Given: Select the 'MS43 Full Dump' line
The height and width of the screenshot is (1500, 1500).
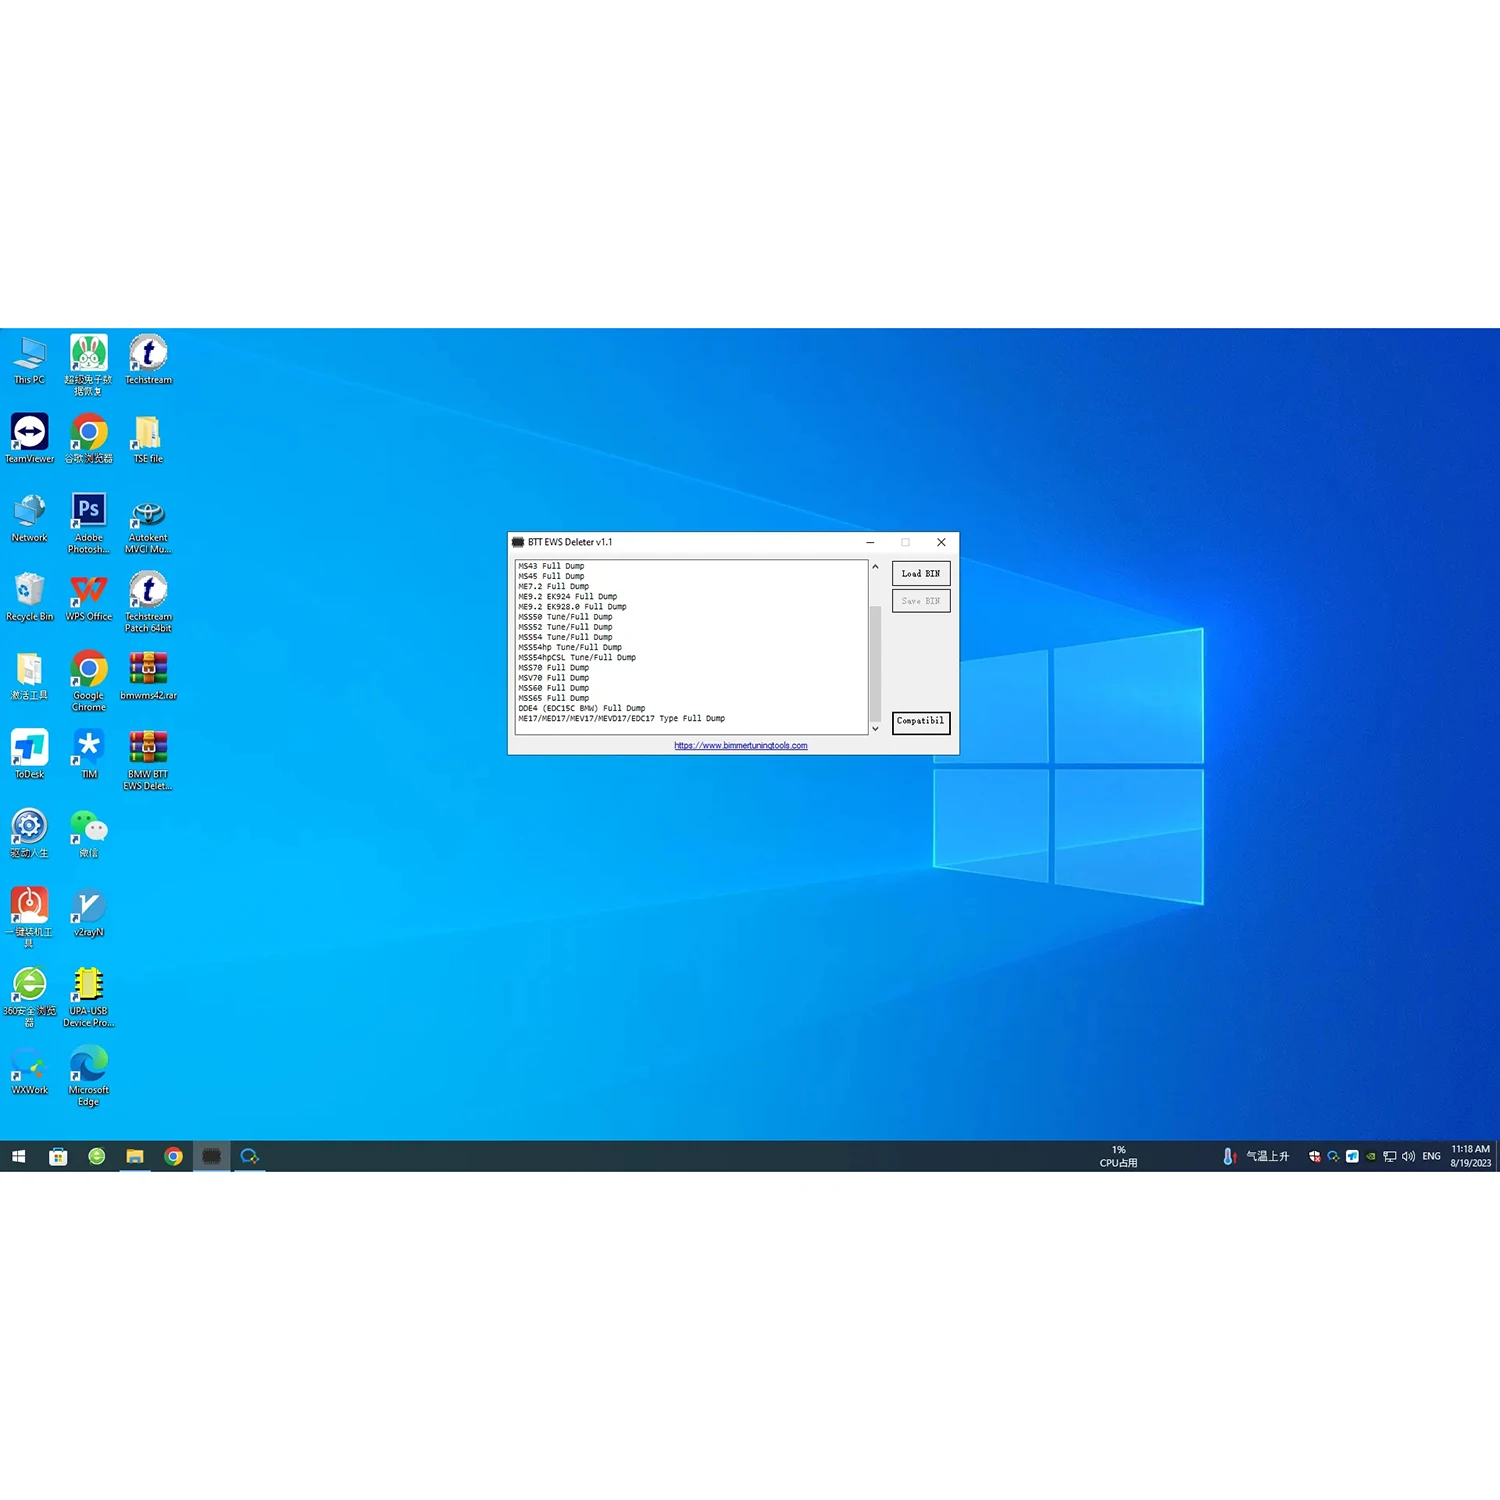Looking at the screenshot, I should coord(551,566).
